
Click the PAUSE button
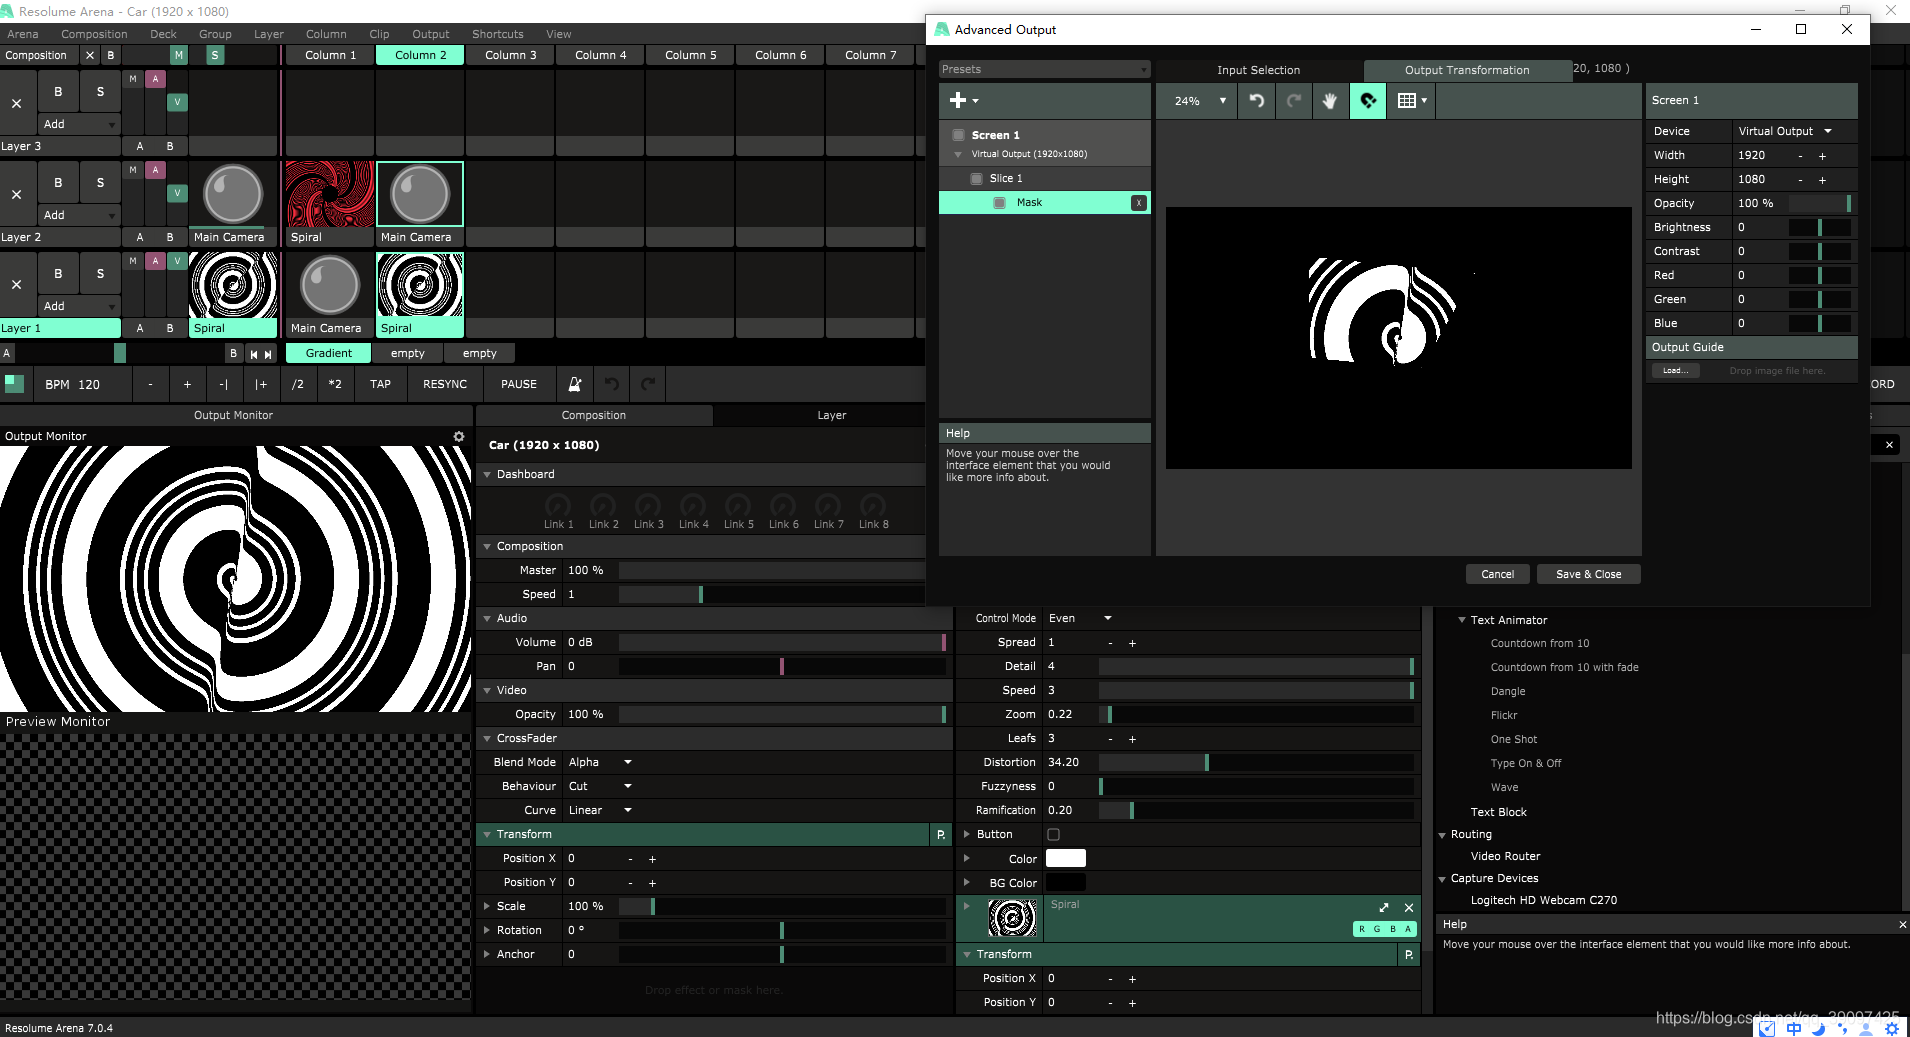(518, 384)
